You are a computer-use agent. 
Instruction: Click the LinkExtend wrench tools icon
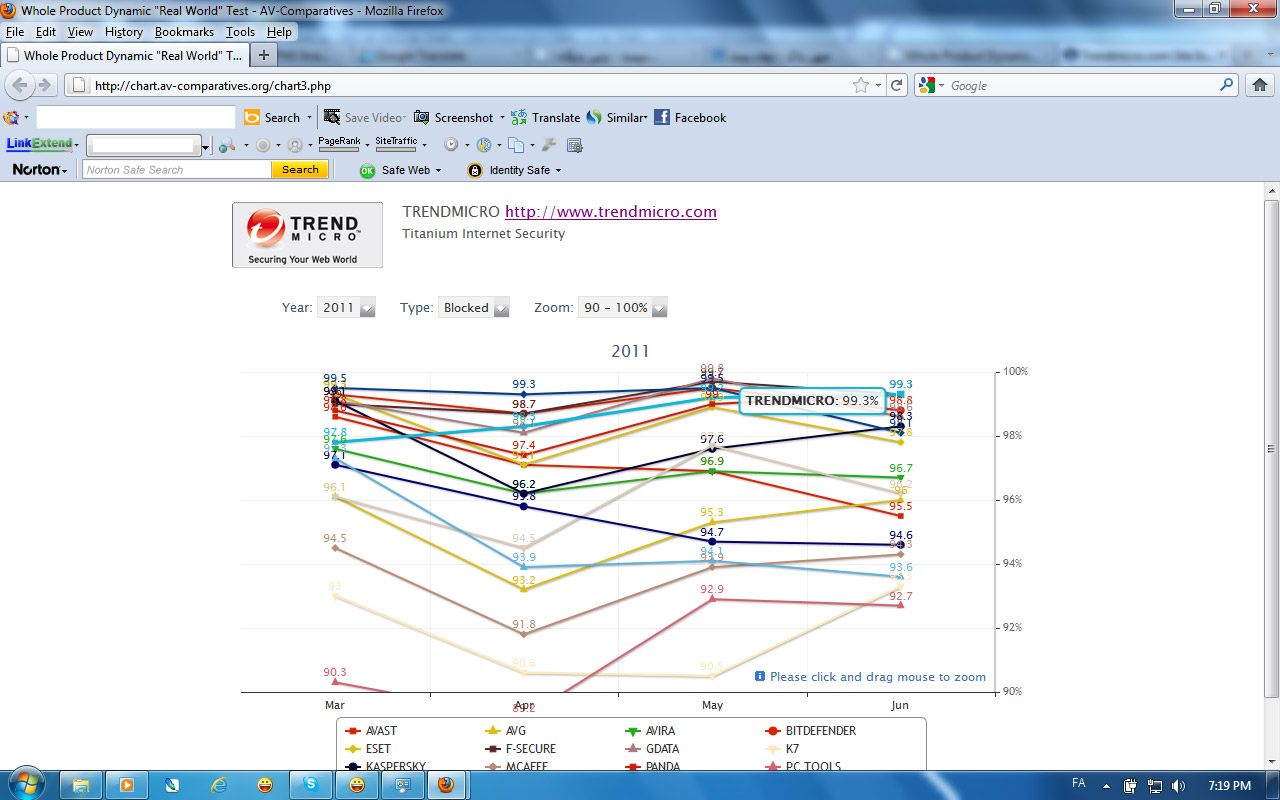pos(549,145)
